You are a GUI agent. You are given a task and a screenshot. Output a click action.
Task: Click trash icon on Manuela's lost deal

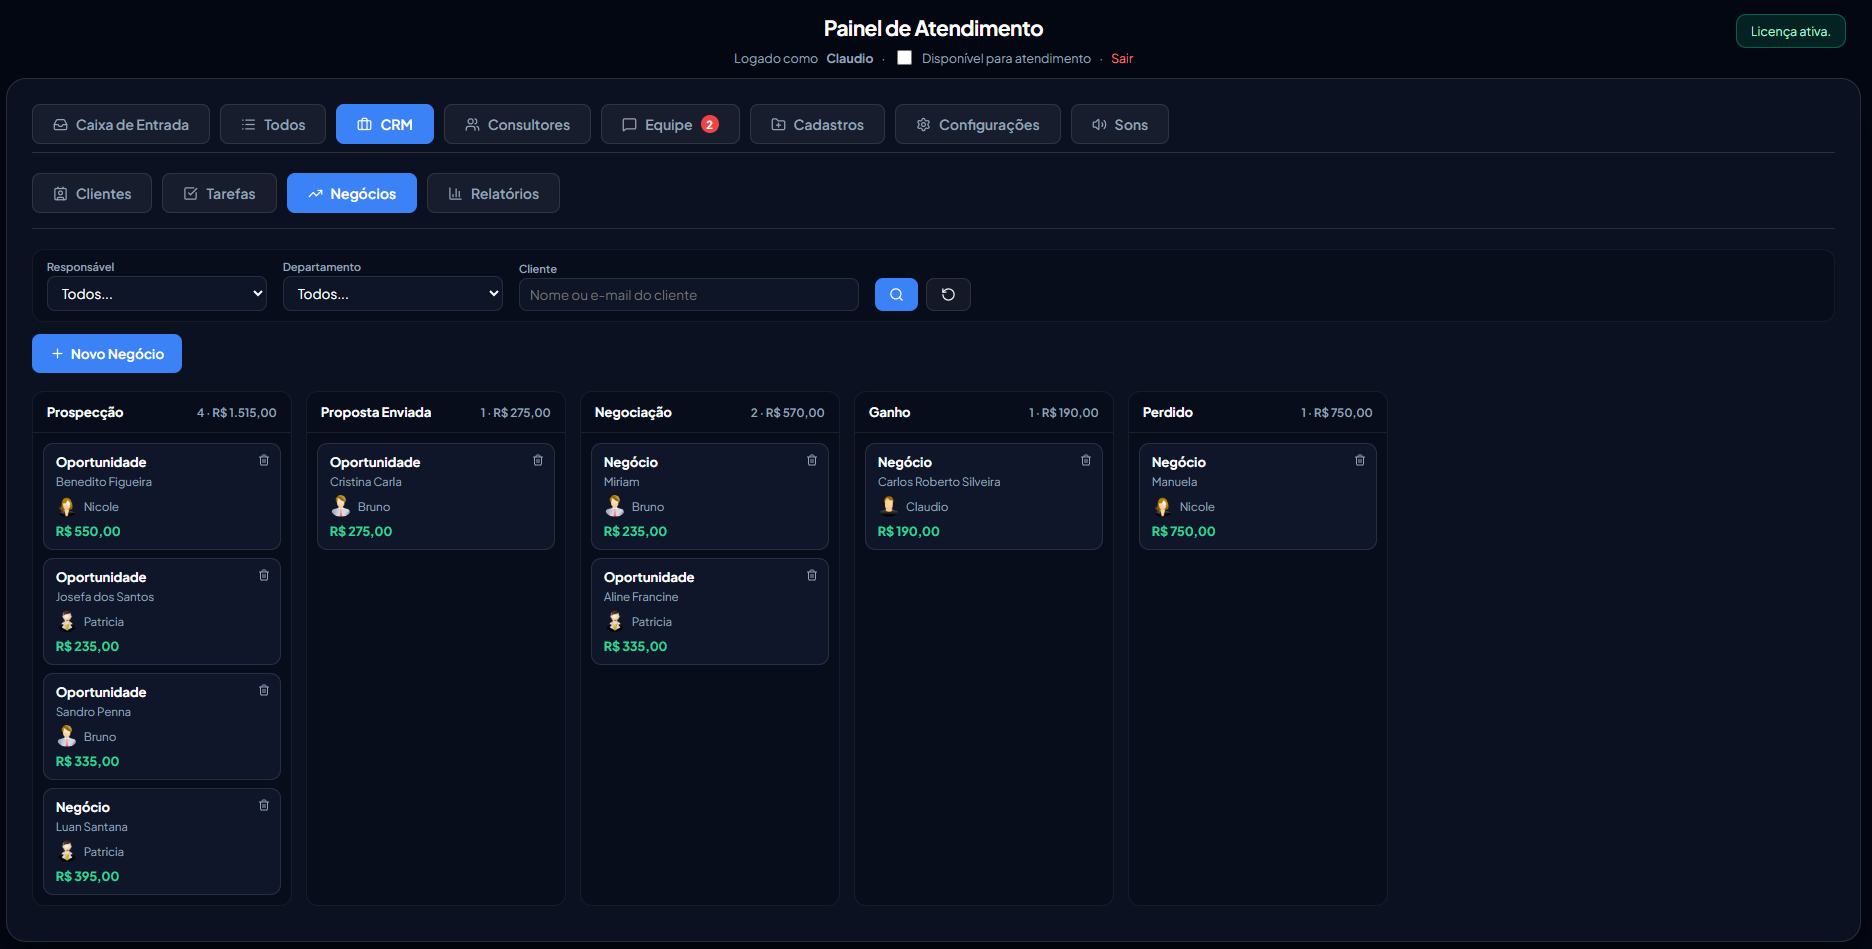(1360, 460)
